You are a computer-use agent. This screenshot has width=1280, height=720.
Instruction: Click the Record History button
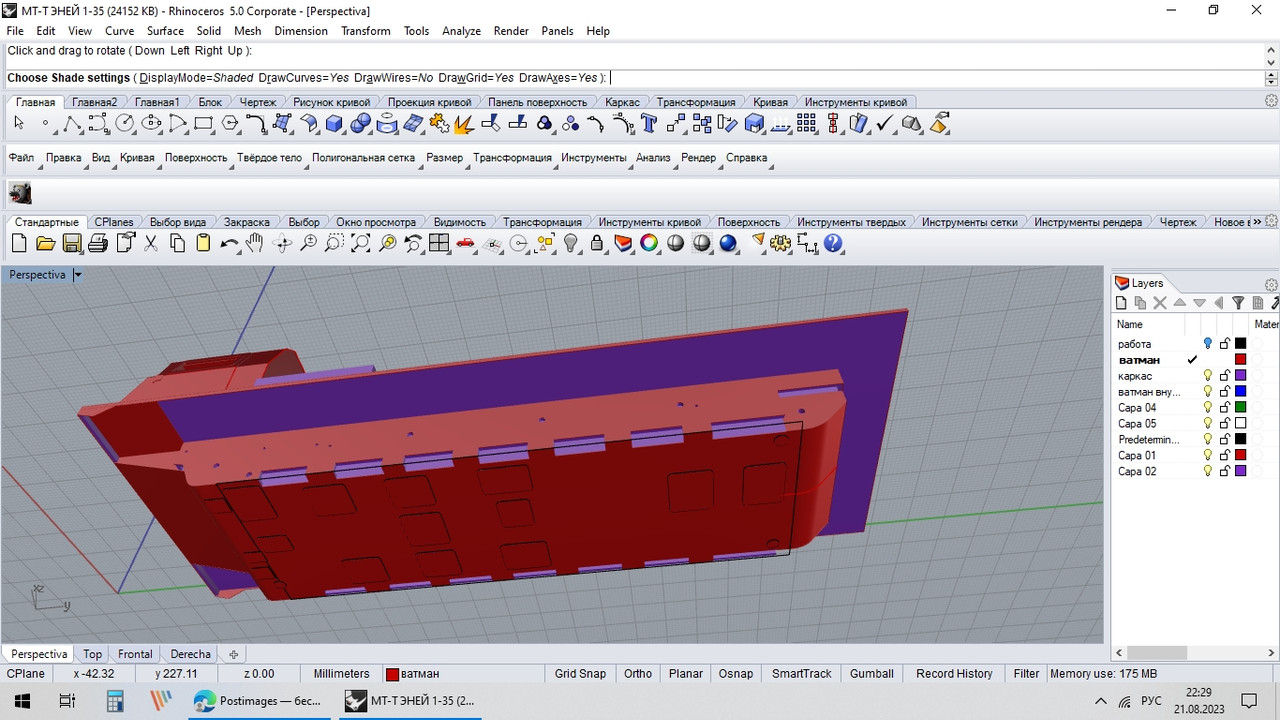pyautogui.click(x=954, y=674)
